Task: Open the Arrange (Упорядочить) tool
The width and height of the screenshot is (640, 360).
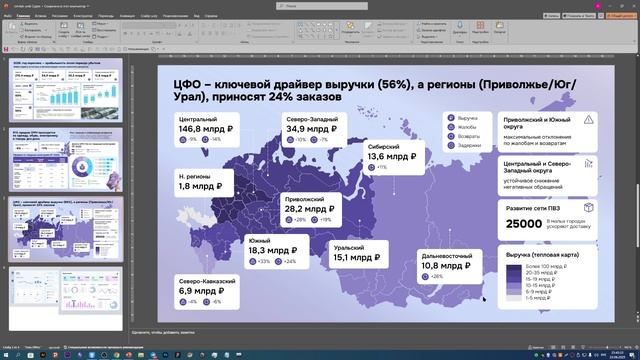Action: pos(350,29)
